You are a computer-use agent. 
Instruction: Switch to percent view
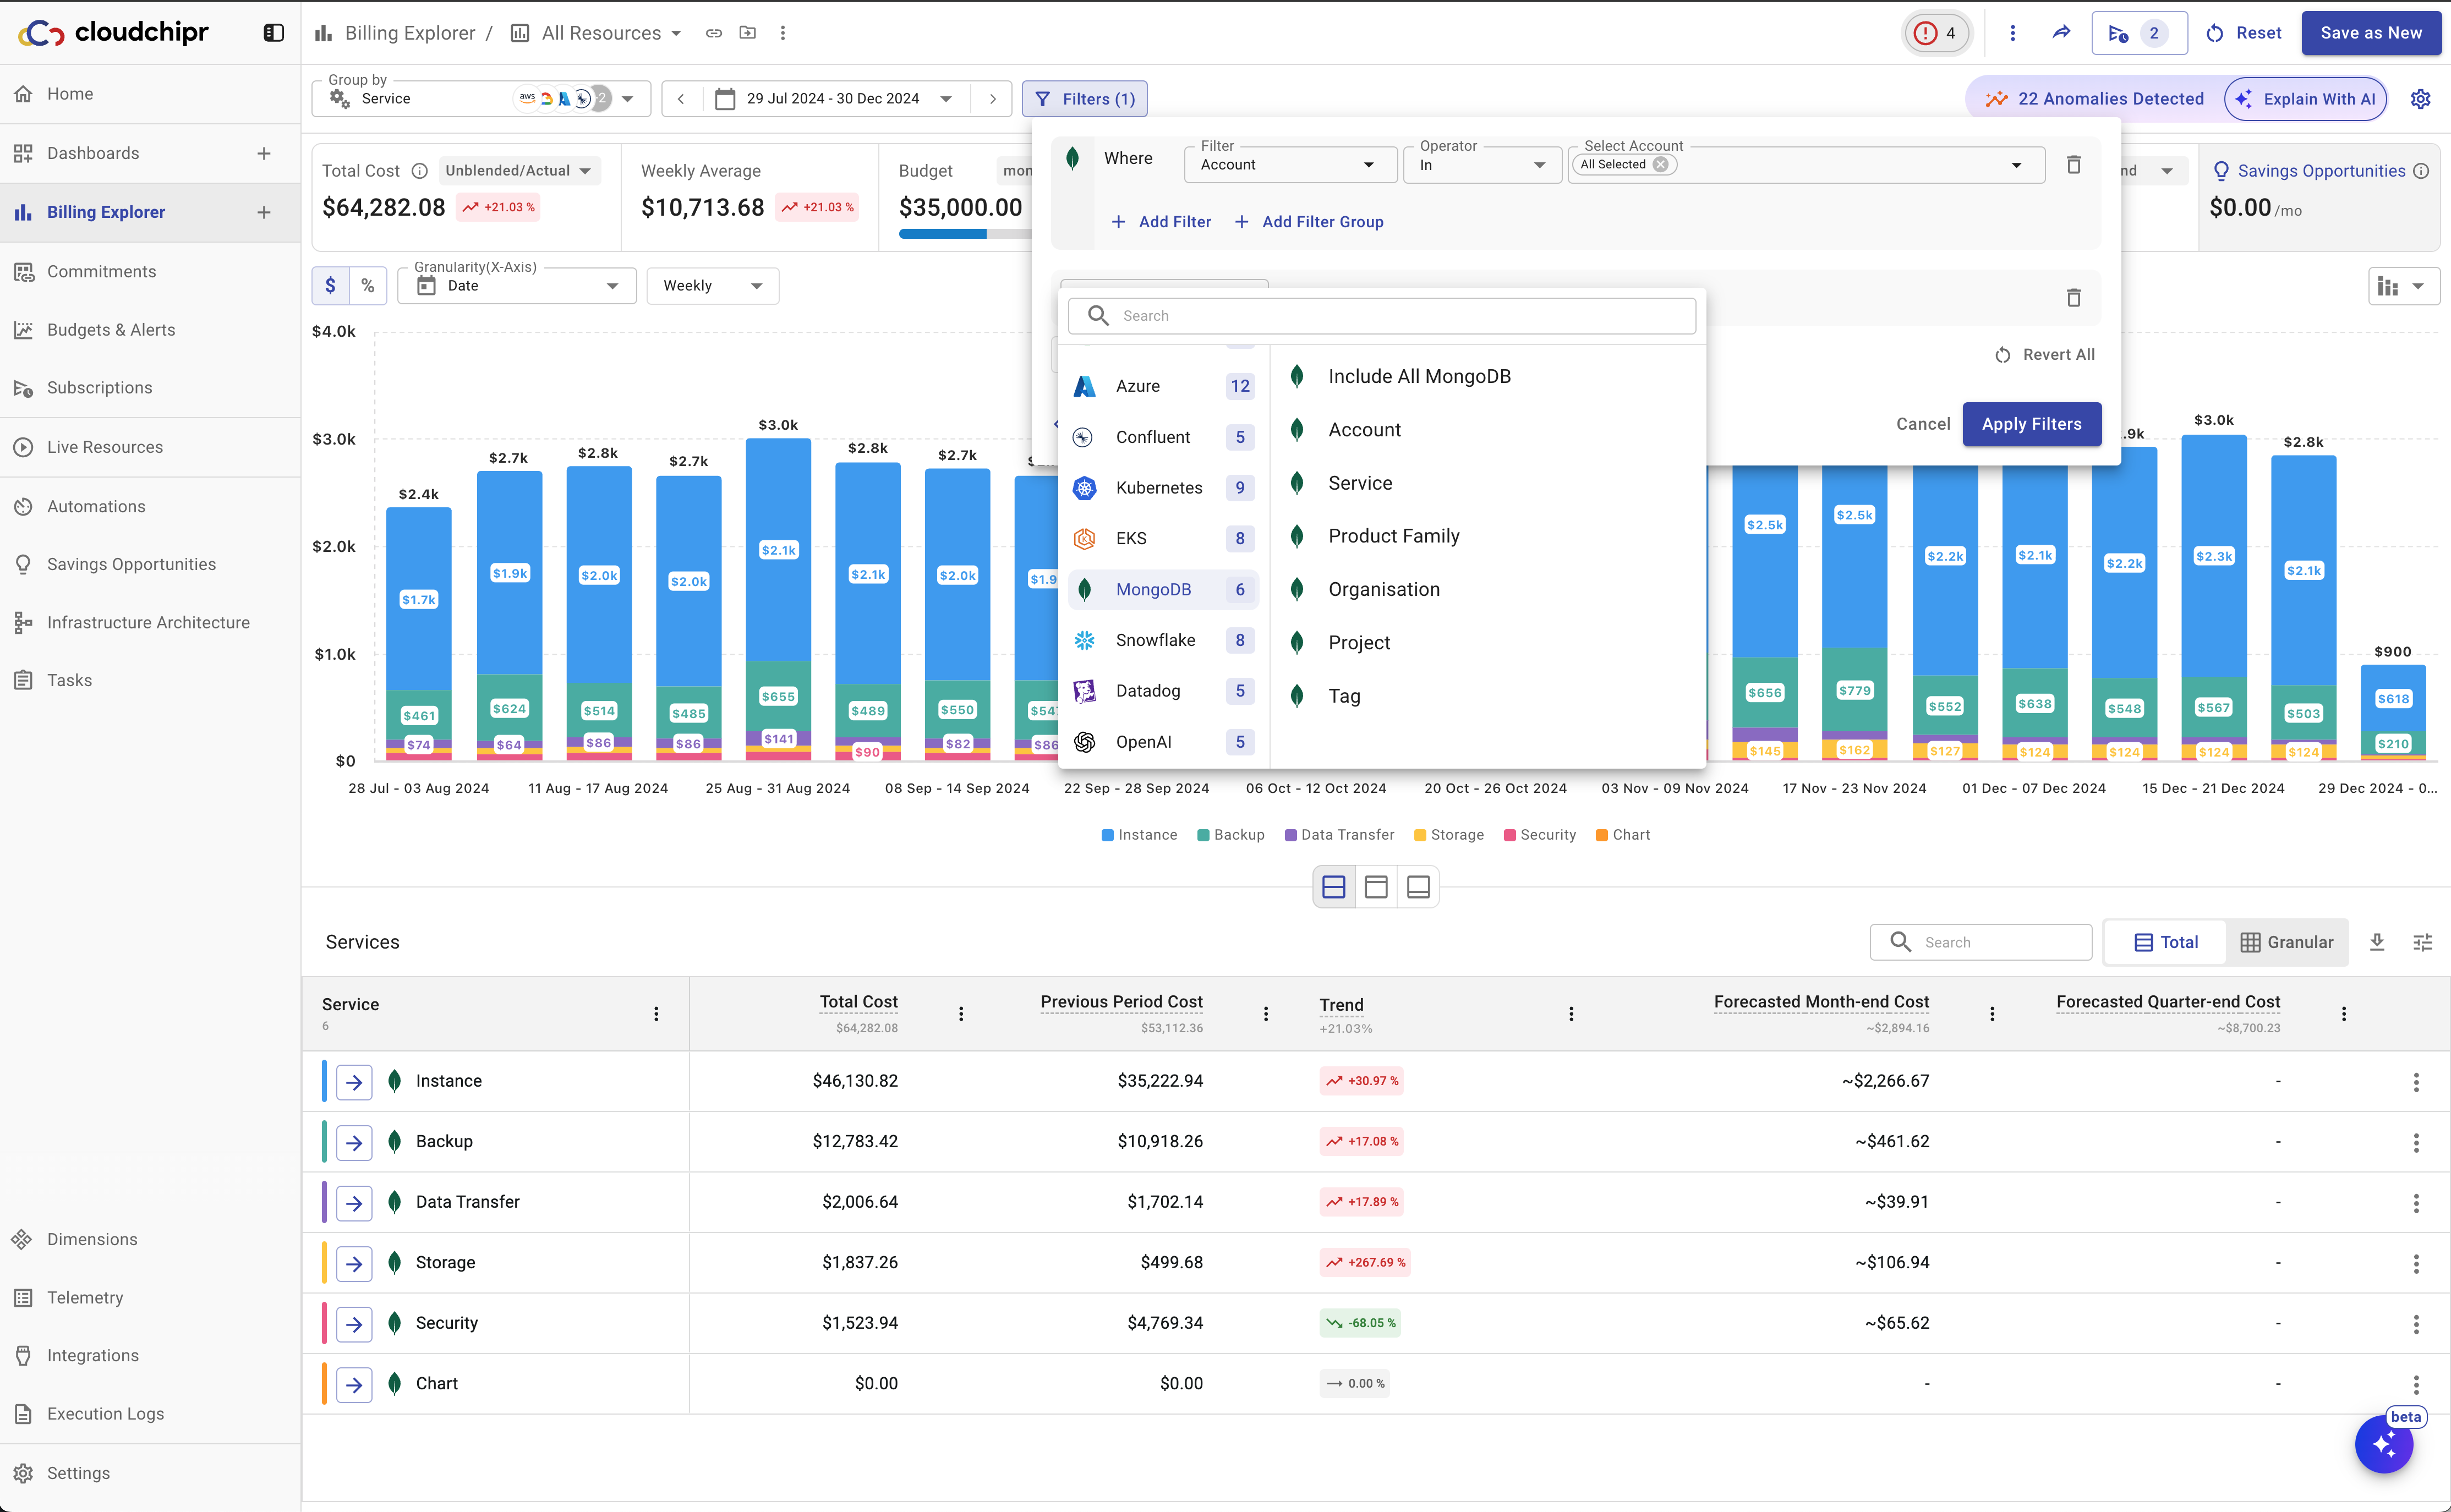(368, 286)
